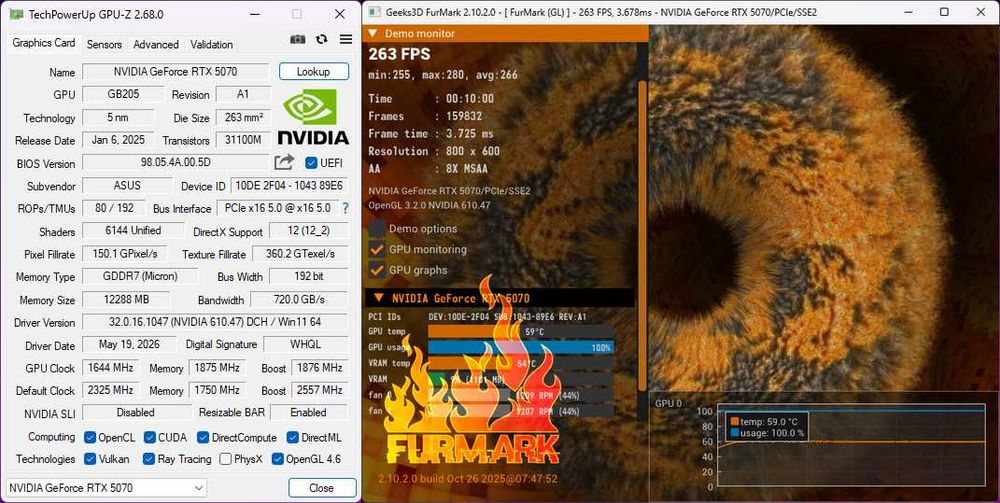This screenshot has width=1000, height=503.
Task: Click the usage: 100.0 % graph legend
Action: 767,433
